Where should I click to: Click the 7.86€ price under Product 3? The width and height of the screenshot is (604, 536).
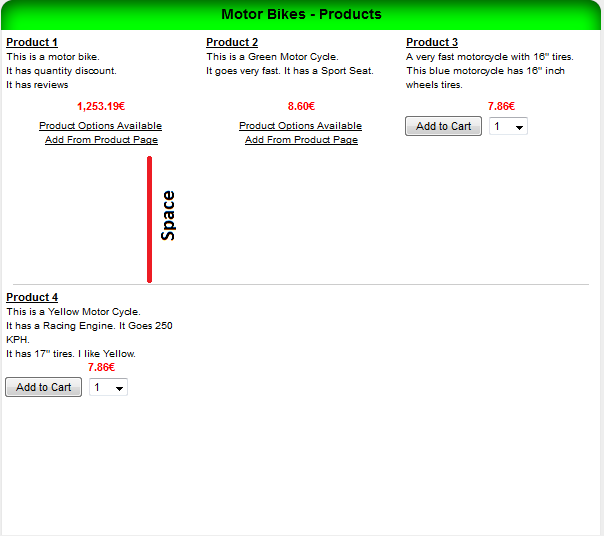pos(501,106)
